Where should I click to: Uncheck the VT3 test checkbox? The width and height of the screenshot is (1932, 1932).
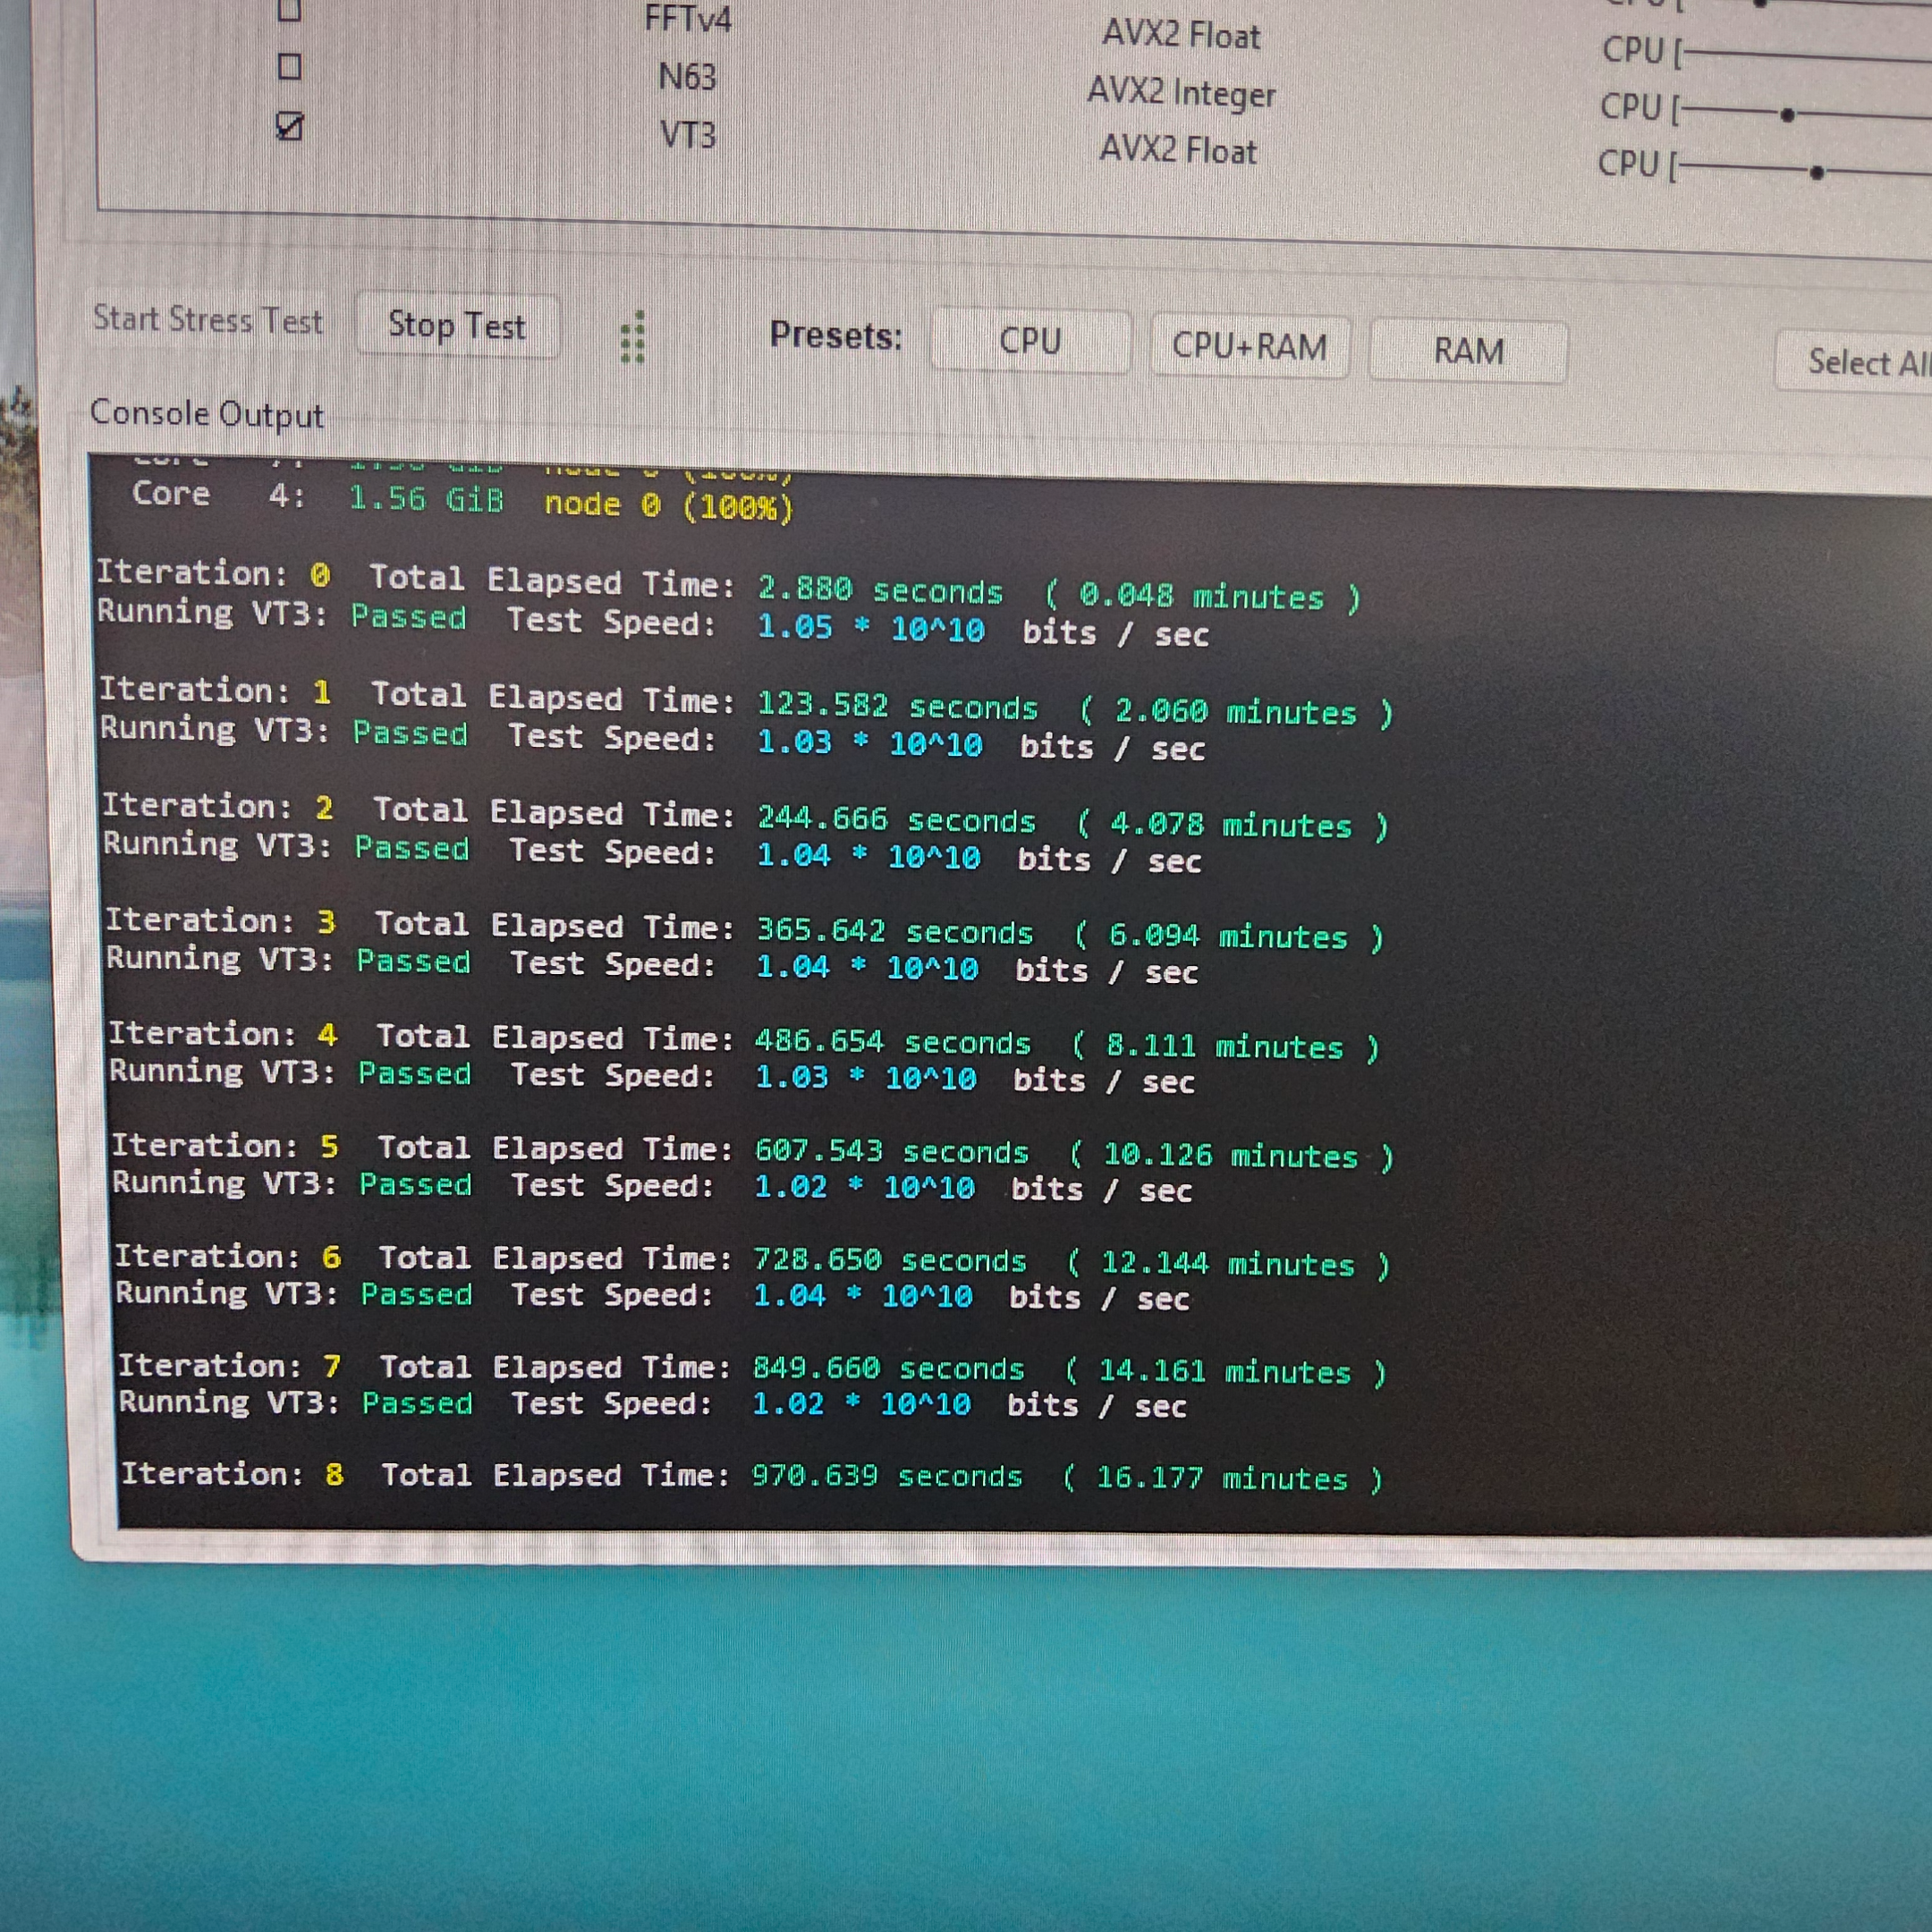(x=289, y=127)
